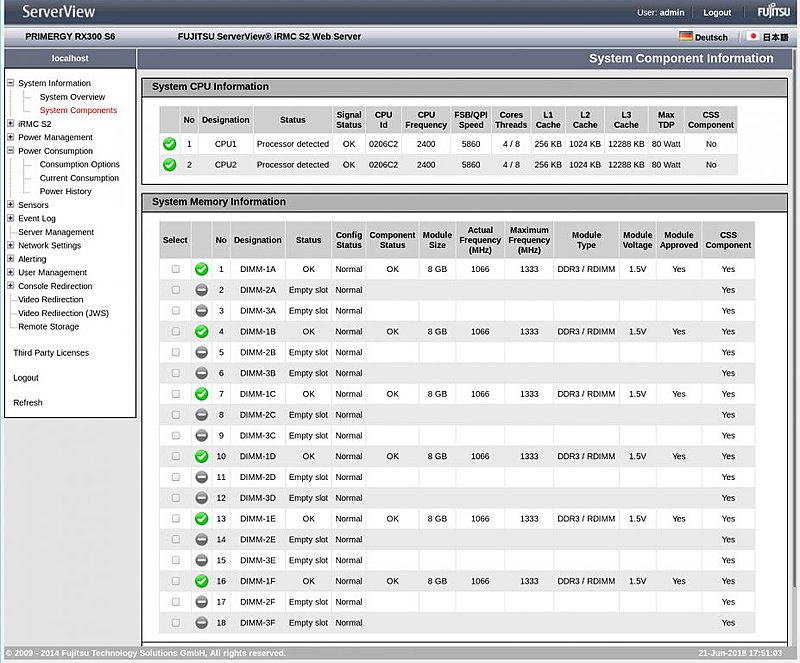
Task: Click Refresh in the left sidebar
Action: coord(28,403)
